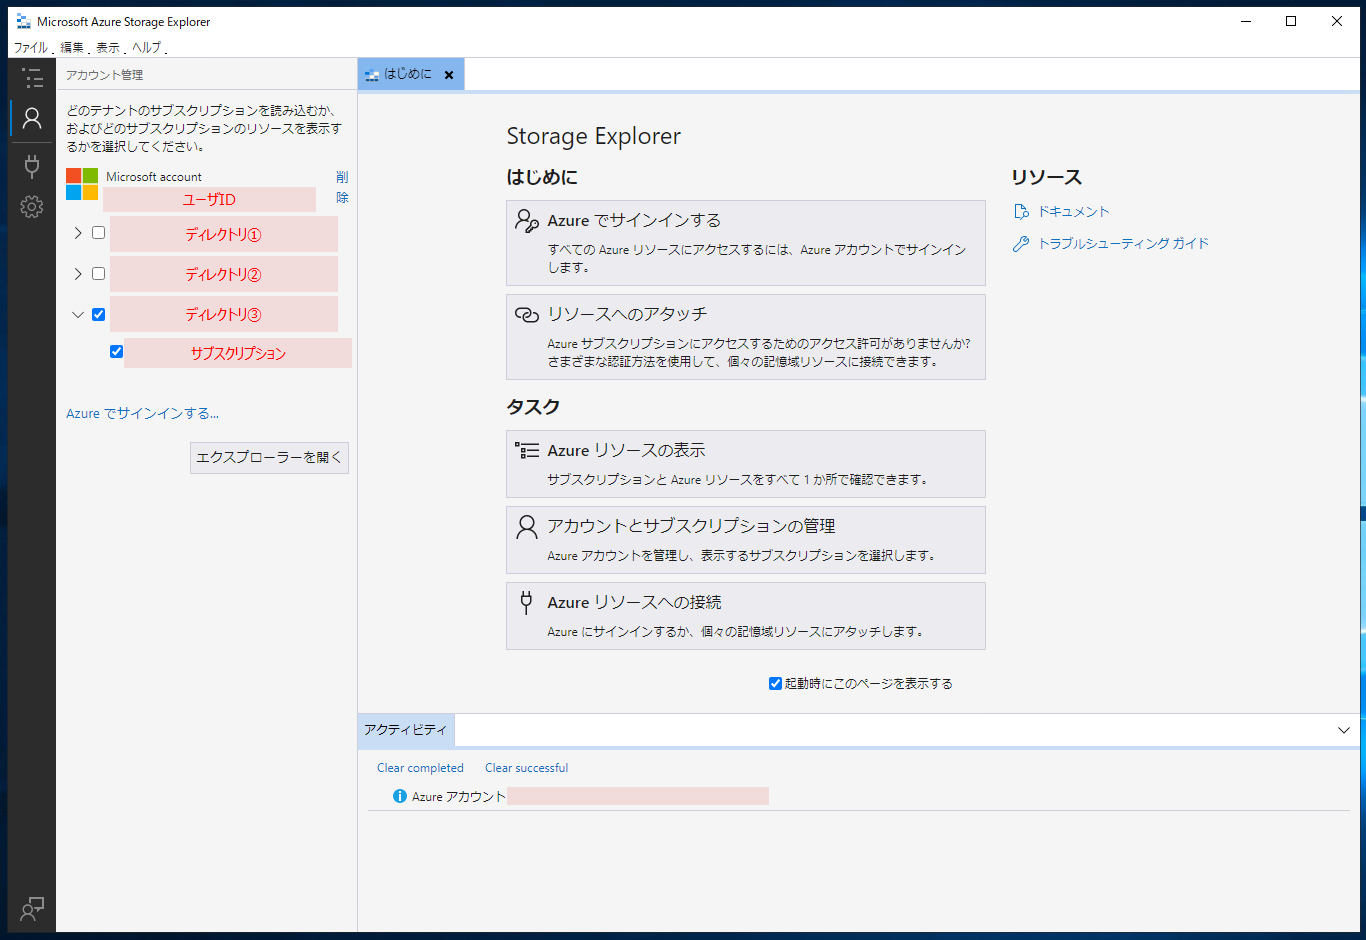The image size is (1366, 940).
Task: Click the アカウント管理 panel header text
Action: pyautogui.click(x=104, y=75)
